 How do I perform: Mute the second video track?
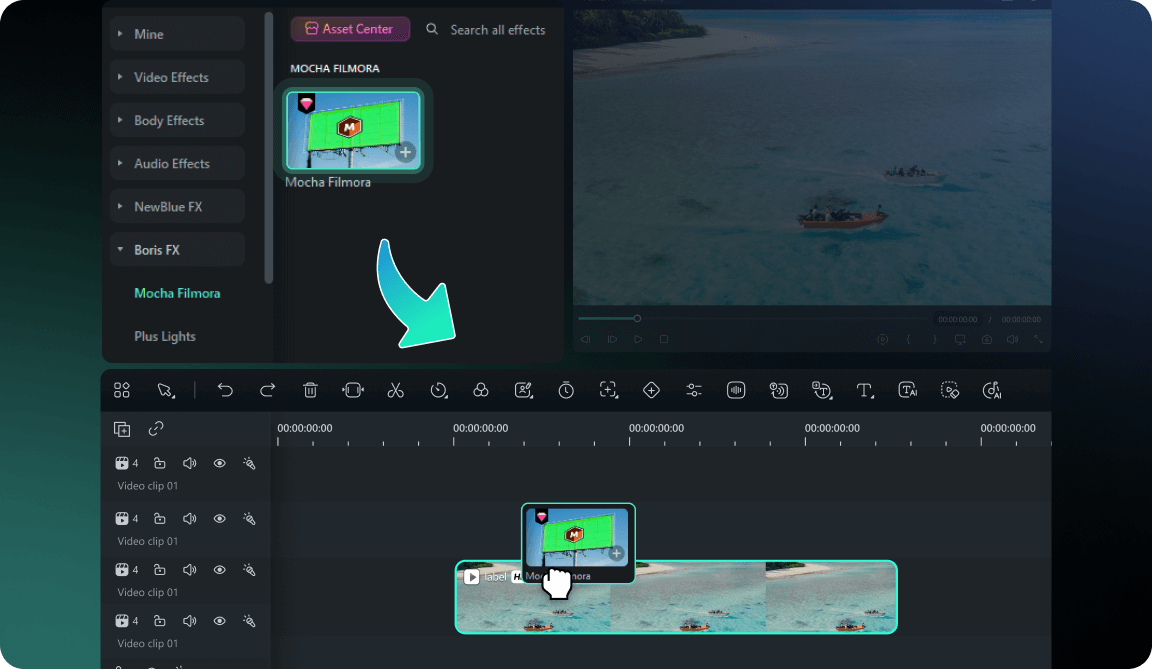tap(190, 518)
